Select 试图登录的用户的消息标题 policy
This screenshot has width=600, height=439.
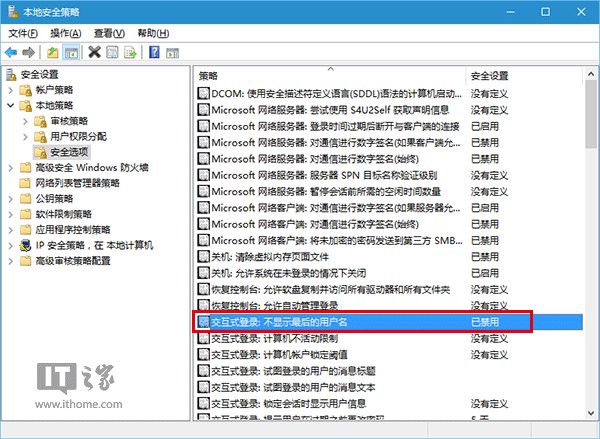pos(390,371)
